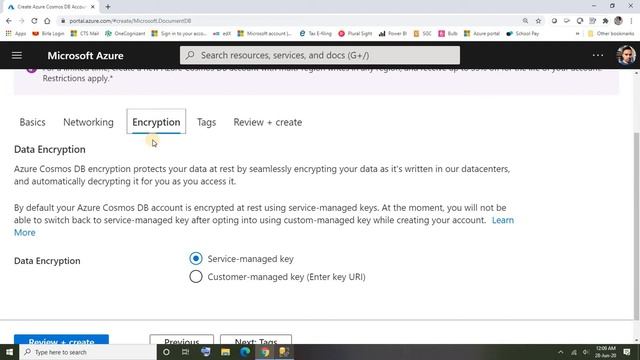Screen dimensions: 640x360
Task: Select the Encryption tab
Action: point(156,122)
